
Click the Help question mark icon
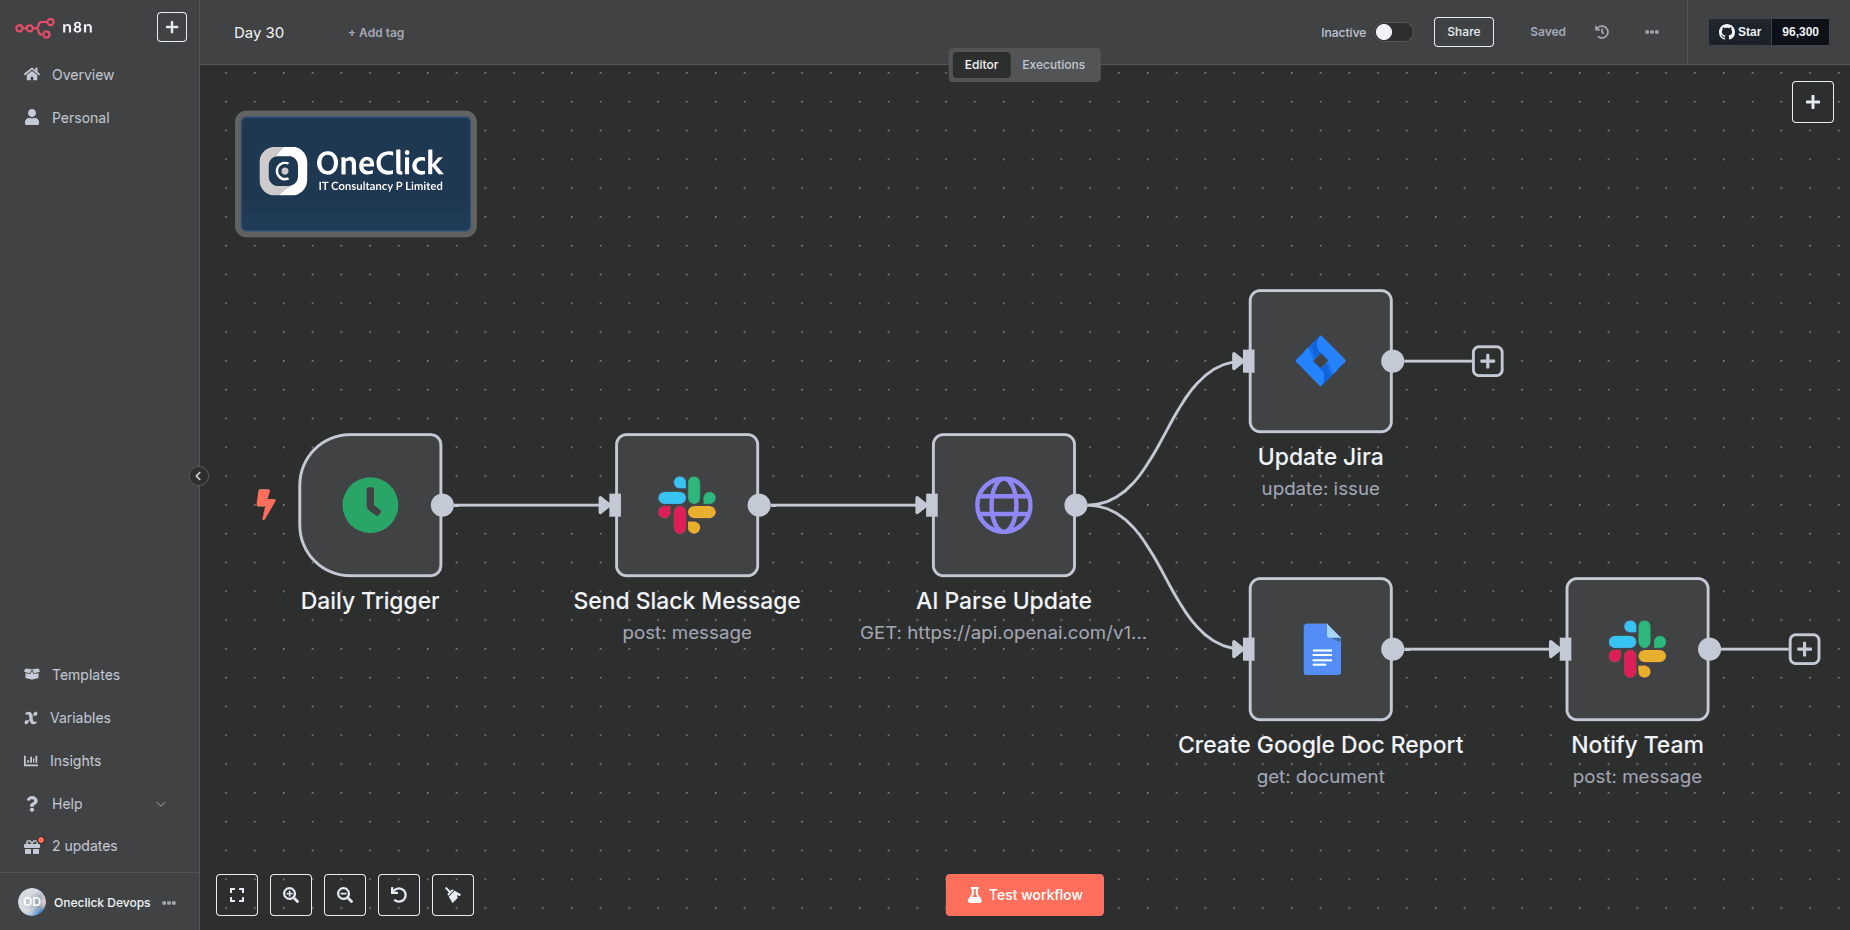pos(32,804)
